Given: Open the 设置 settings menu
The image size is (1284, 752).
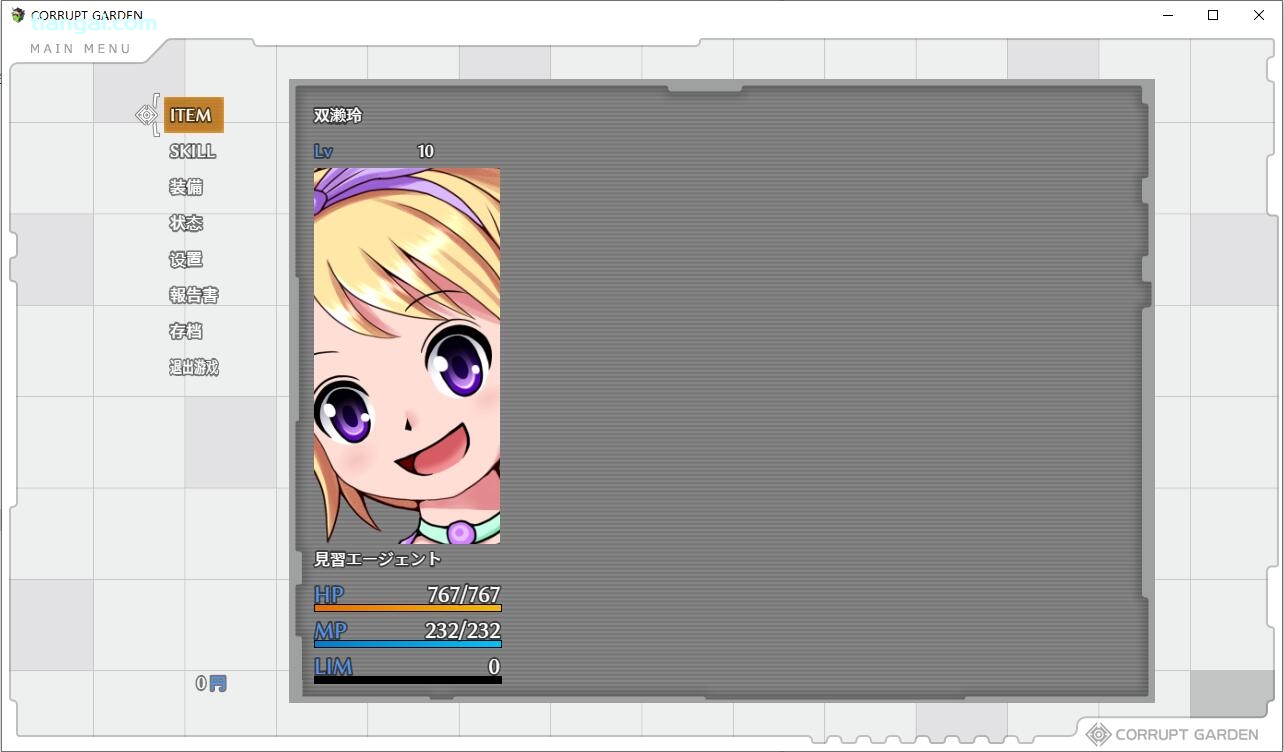Looking at the screenshot, I should [186, 260].
